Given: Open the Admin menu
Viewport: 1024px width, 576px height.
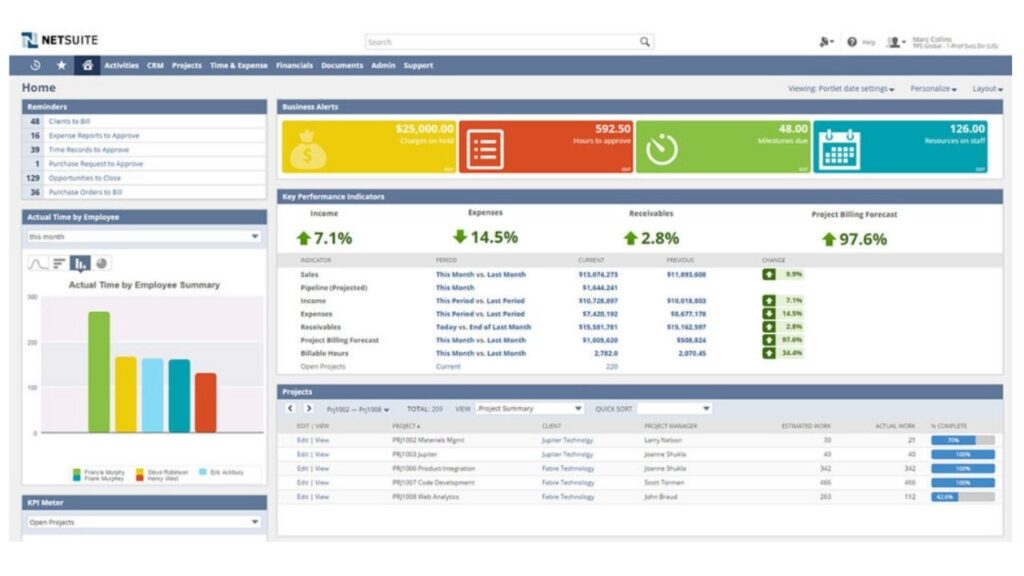Looking at the screenshot, I should coord(383,65).
